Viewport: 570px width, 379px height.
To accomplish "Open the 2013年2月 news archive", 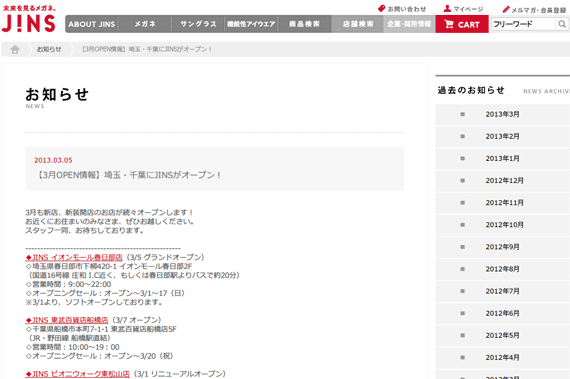I will tap(503, 136).
